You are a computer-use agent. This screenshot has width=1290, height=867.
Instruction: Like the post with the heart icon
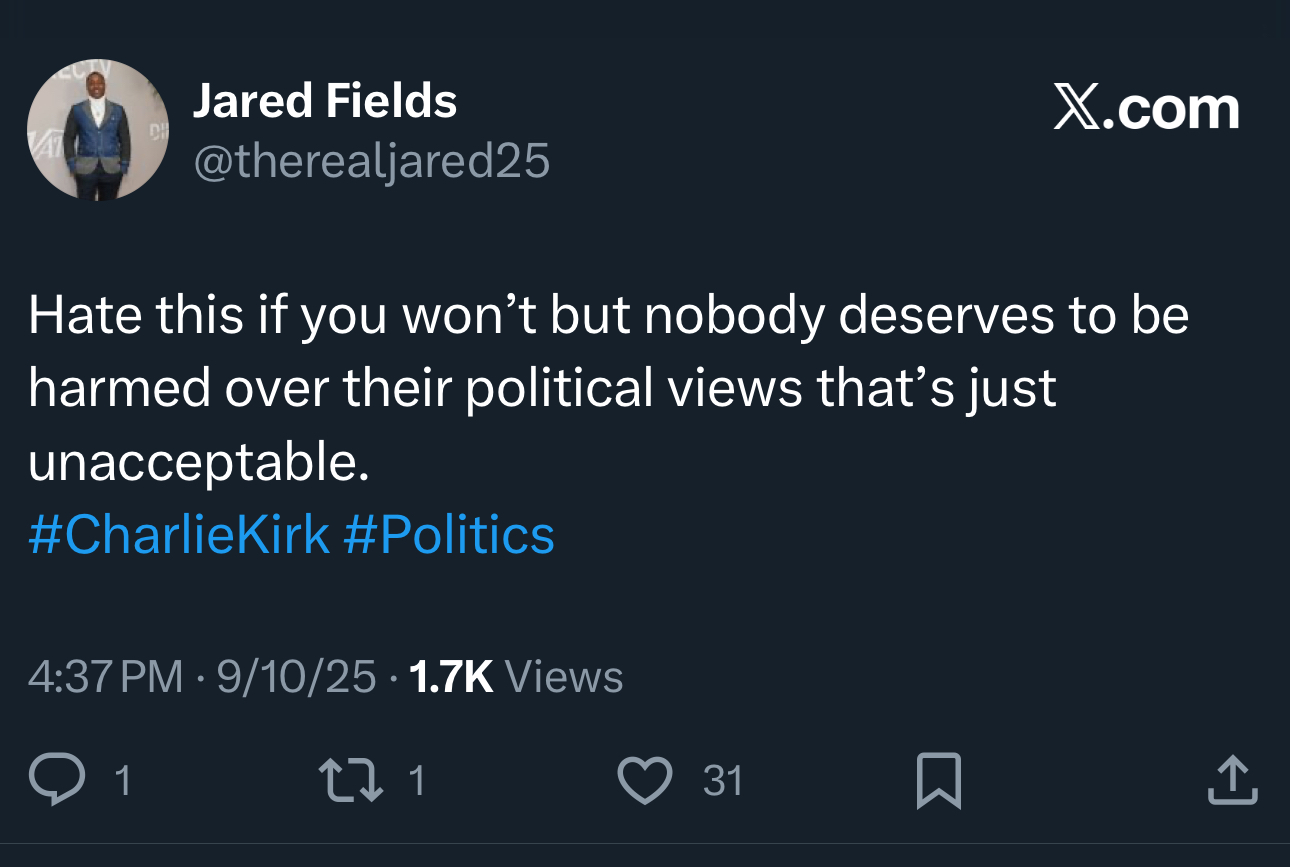click(x=644, y=780)
